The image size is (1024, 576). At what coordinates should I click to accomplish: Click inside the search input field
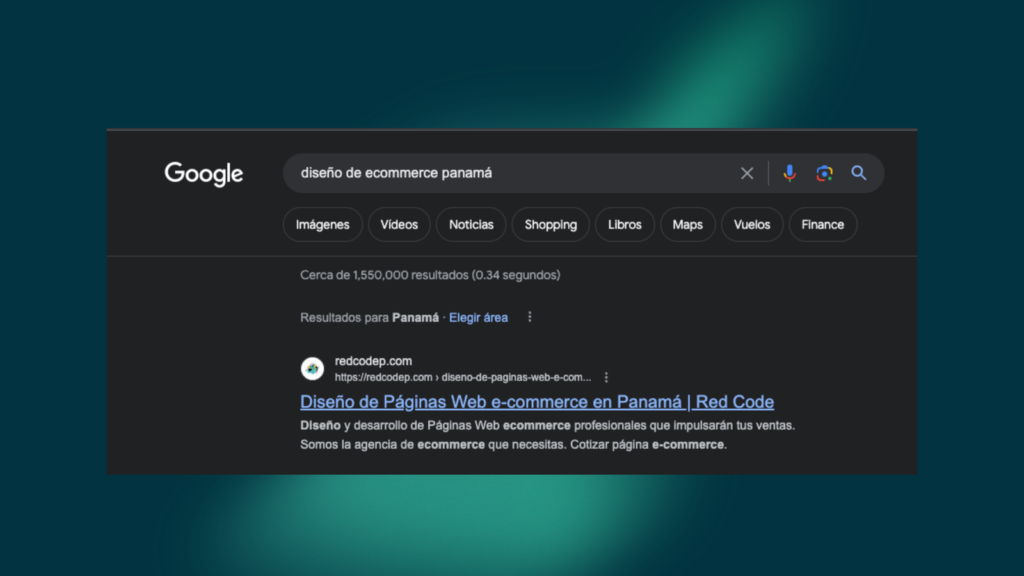pos(500,172)
